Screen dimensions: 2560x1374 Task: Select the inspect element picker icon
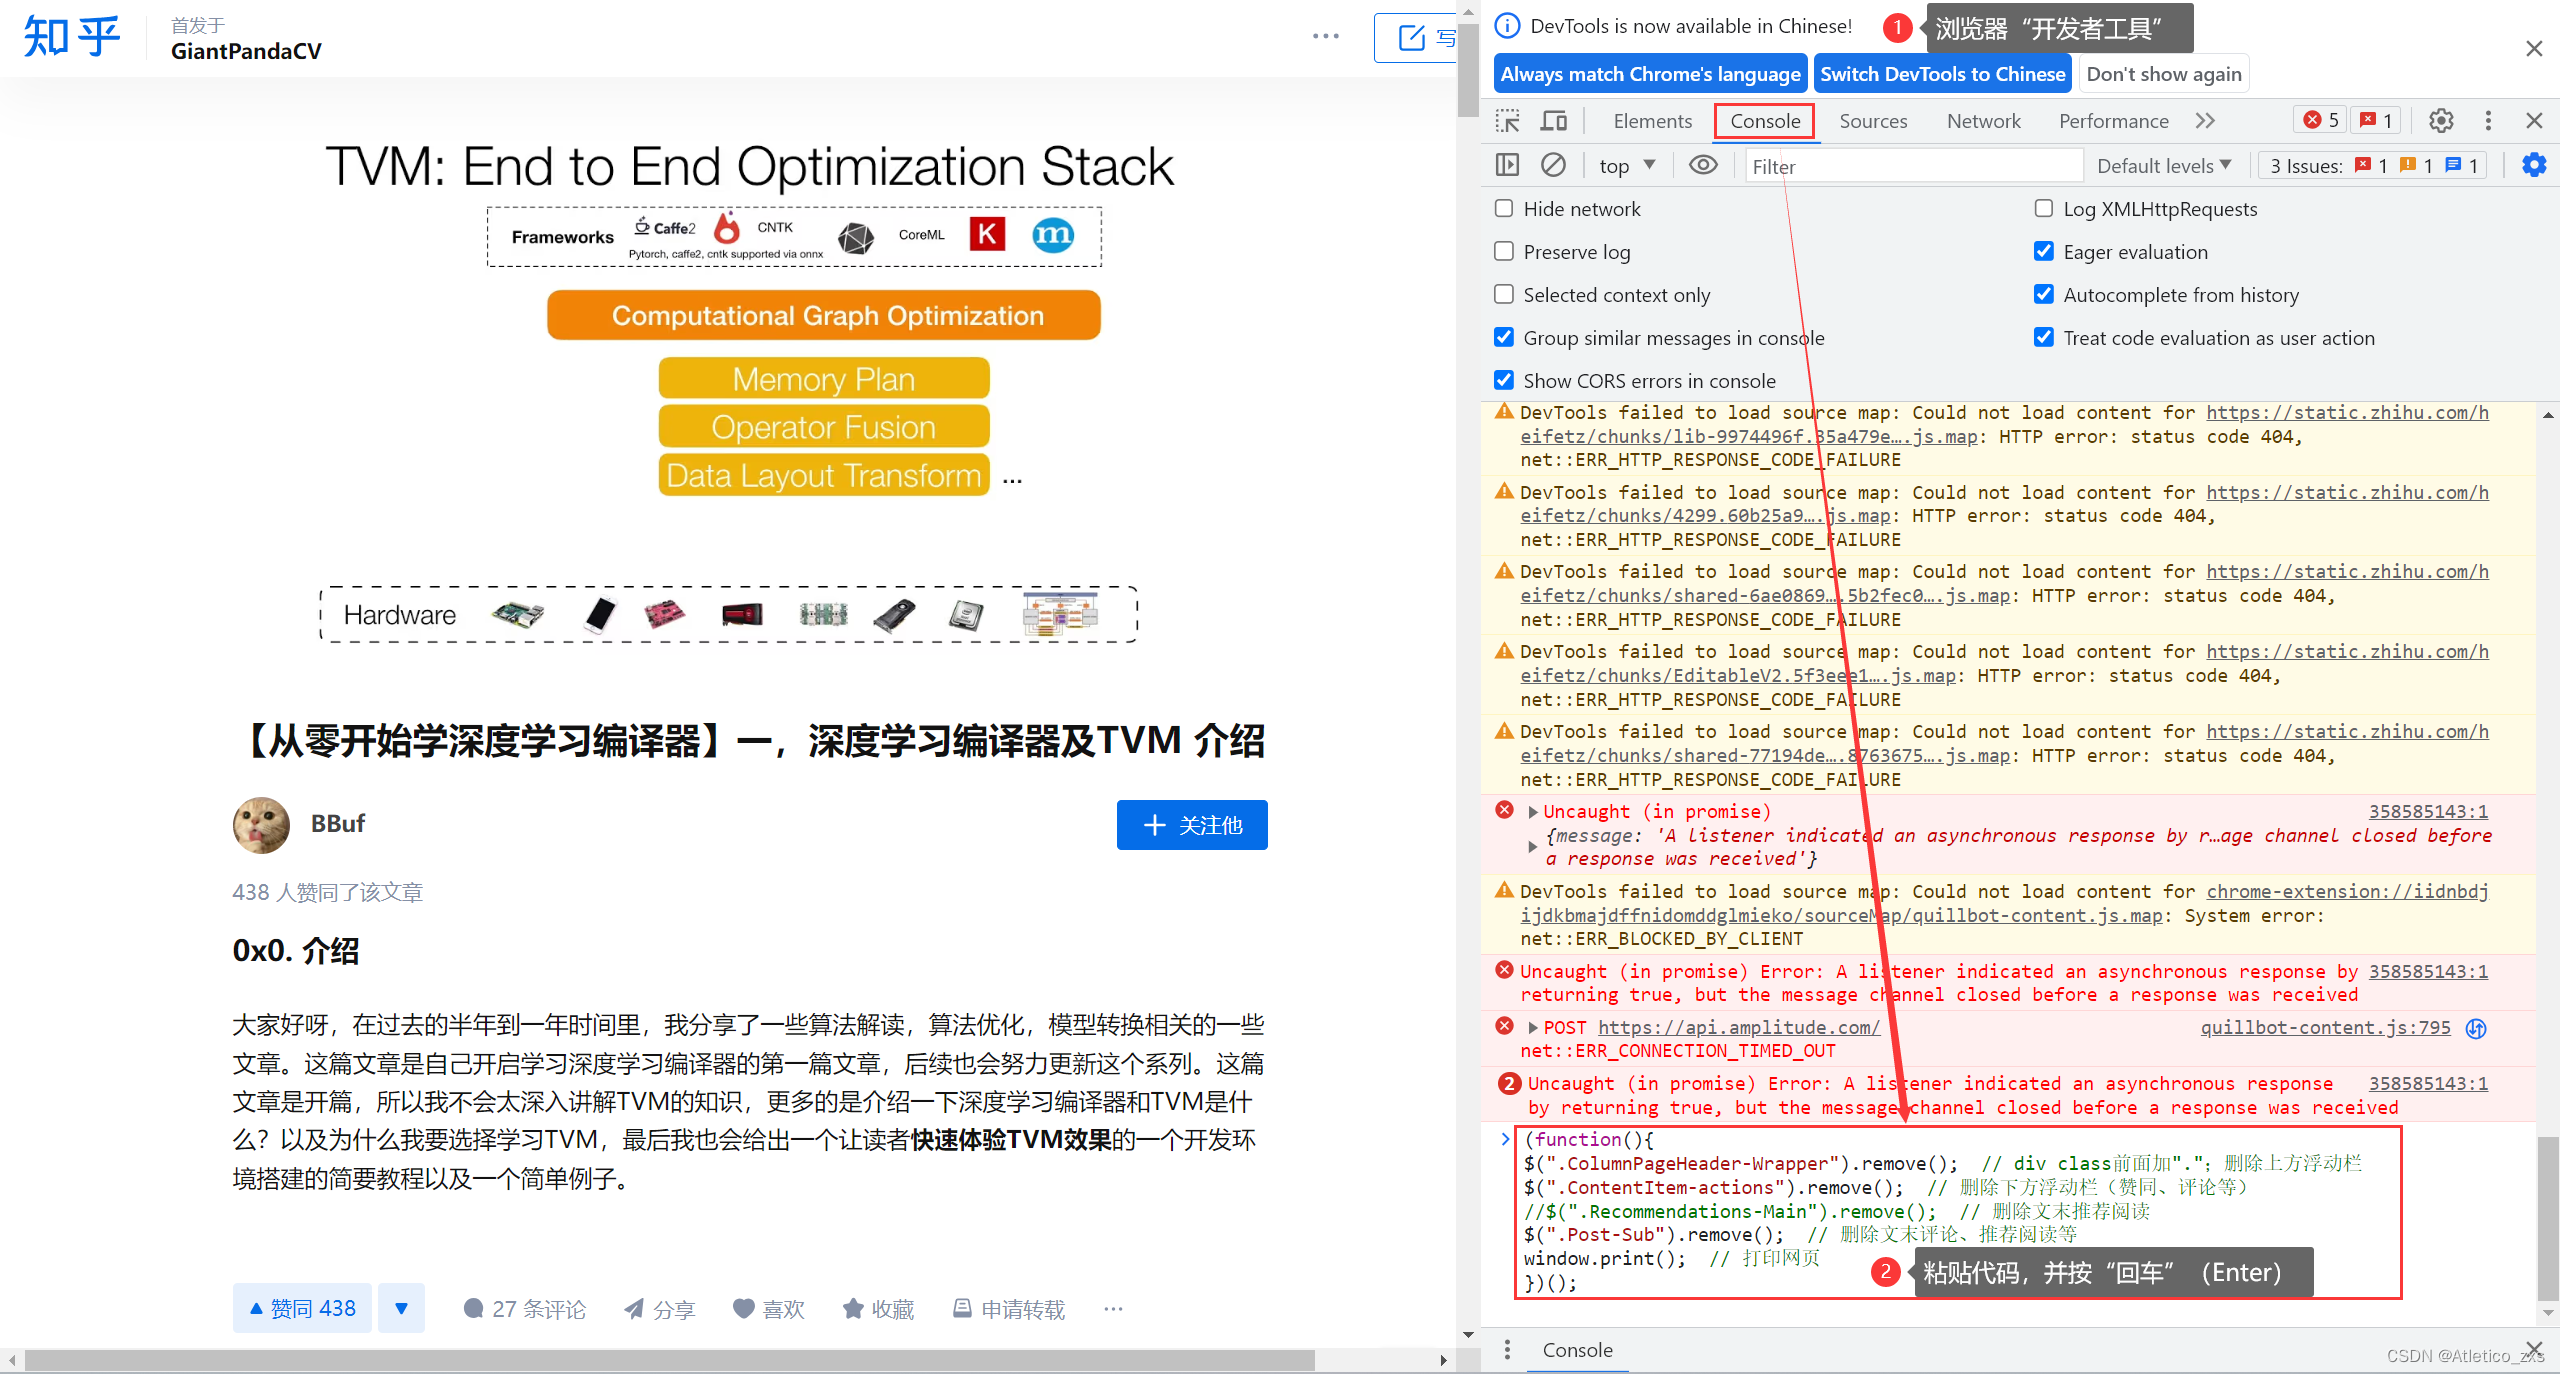[1507, 121]
